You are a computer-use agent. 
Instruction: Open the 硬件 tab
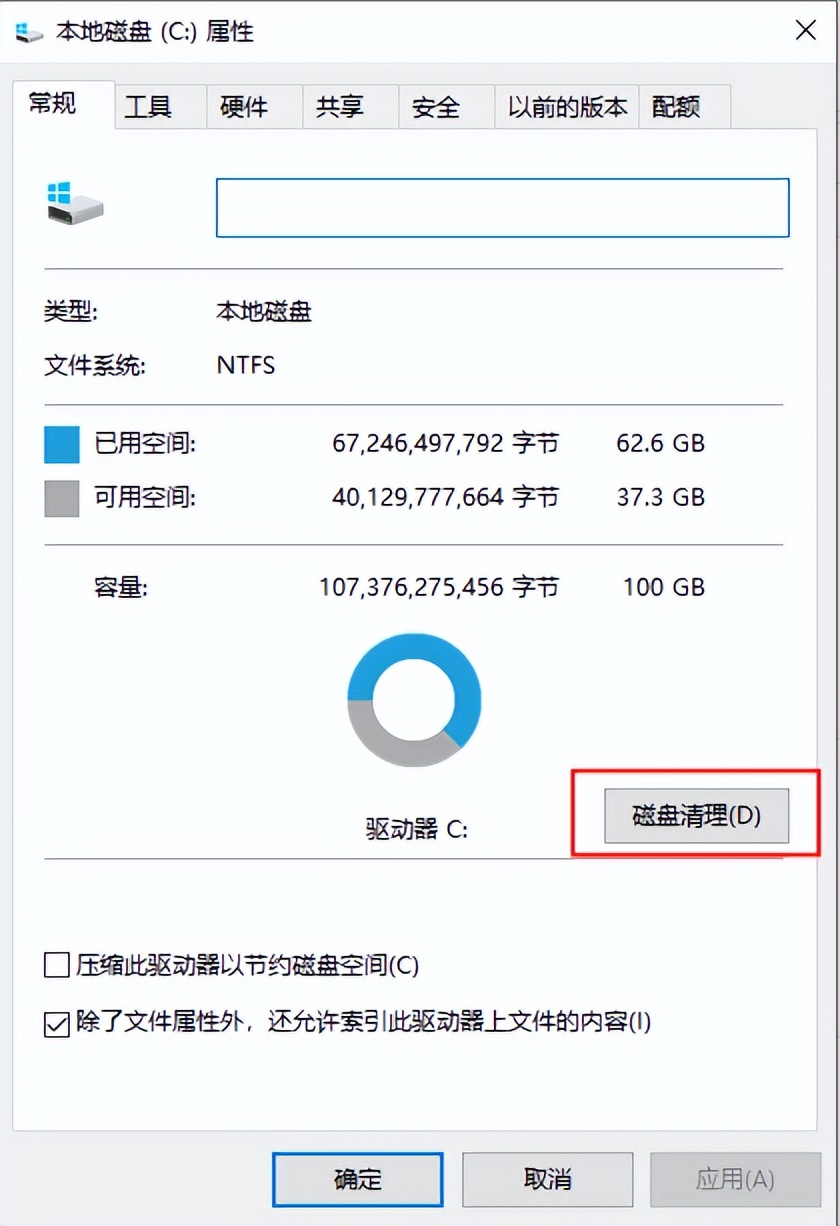tap(243, 106)
